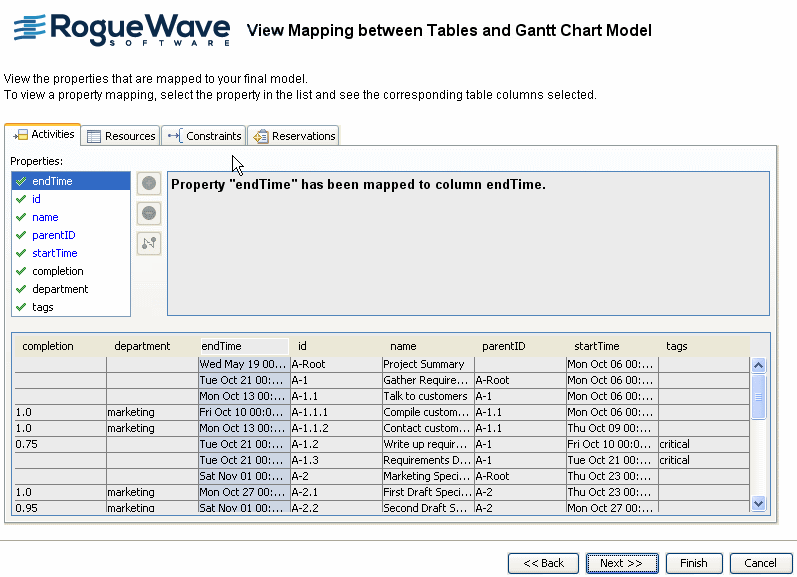This screenshot has height=577, width=797.
Task: Click the map property connector icon
Action: (148, 243)
